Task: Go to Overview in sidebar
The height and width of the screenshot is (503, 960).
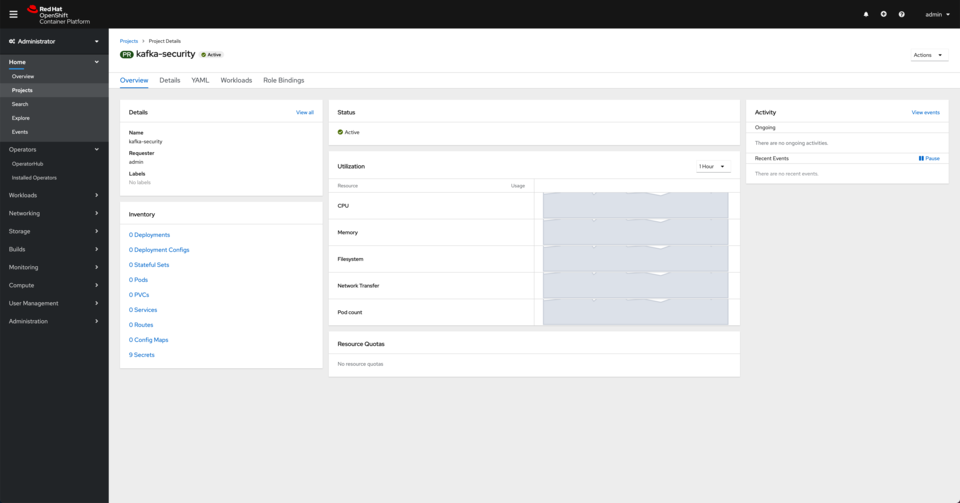Action: click(23, 76)
